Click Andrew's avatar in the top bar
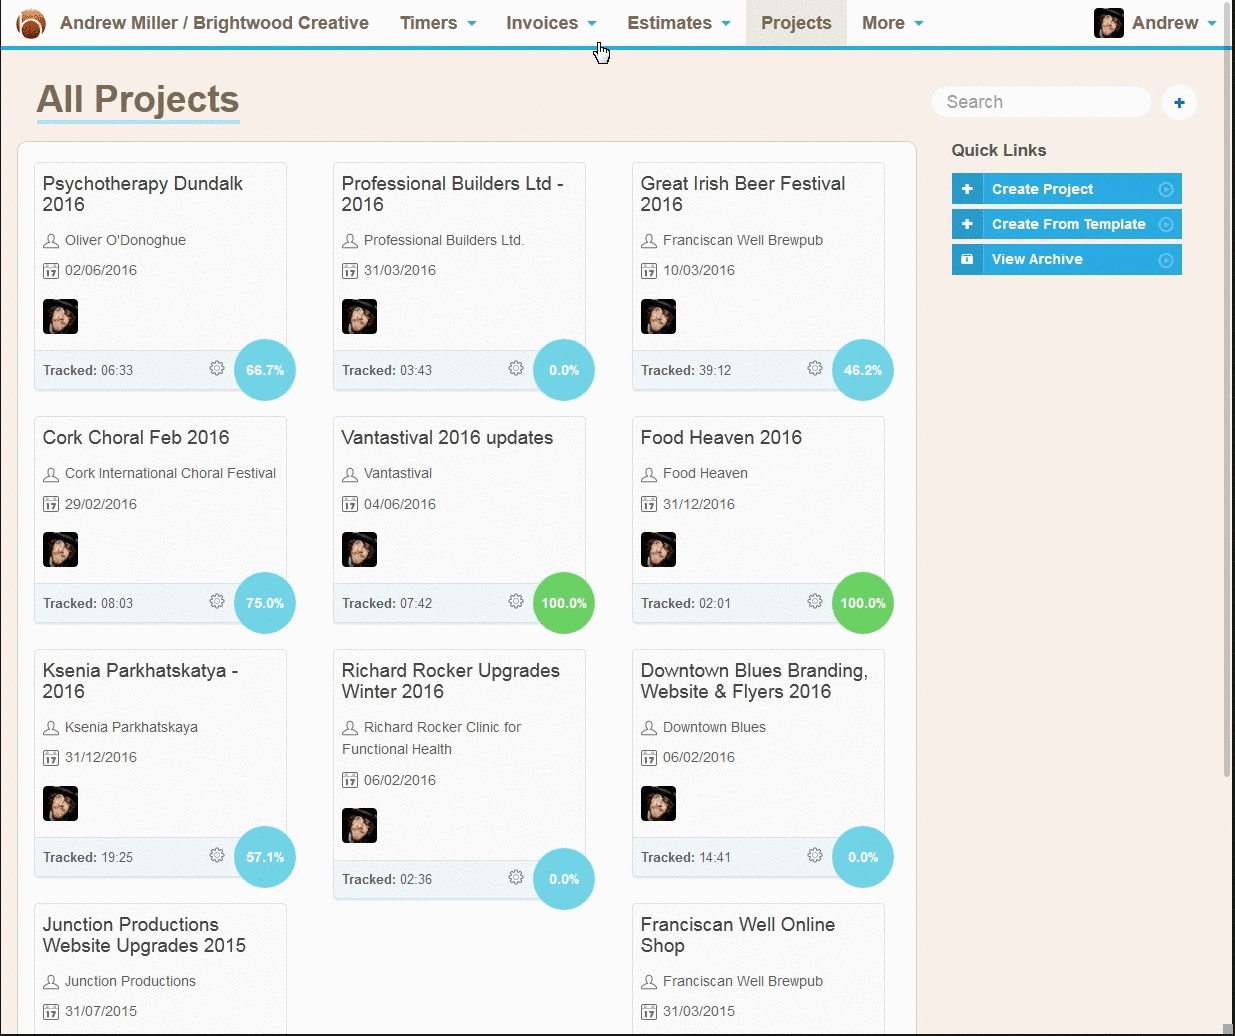Image resolution: width=1235 pixels, height=1036 pixels. point(1109,23)
